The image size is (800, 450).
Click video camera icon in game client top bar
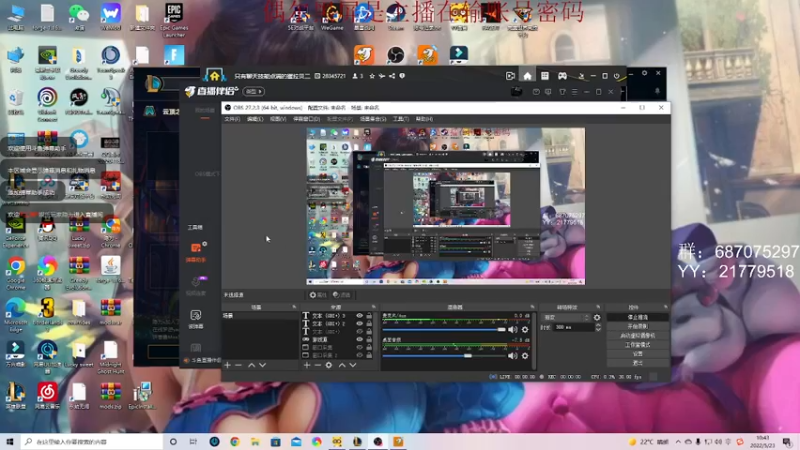pyautogui.click(x=510, y=76)
